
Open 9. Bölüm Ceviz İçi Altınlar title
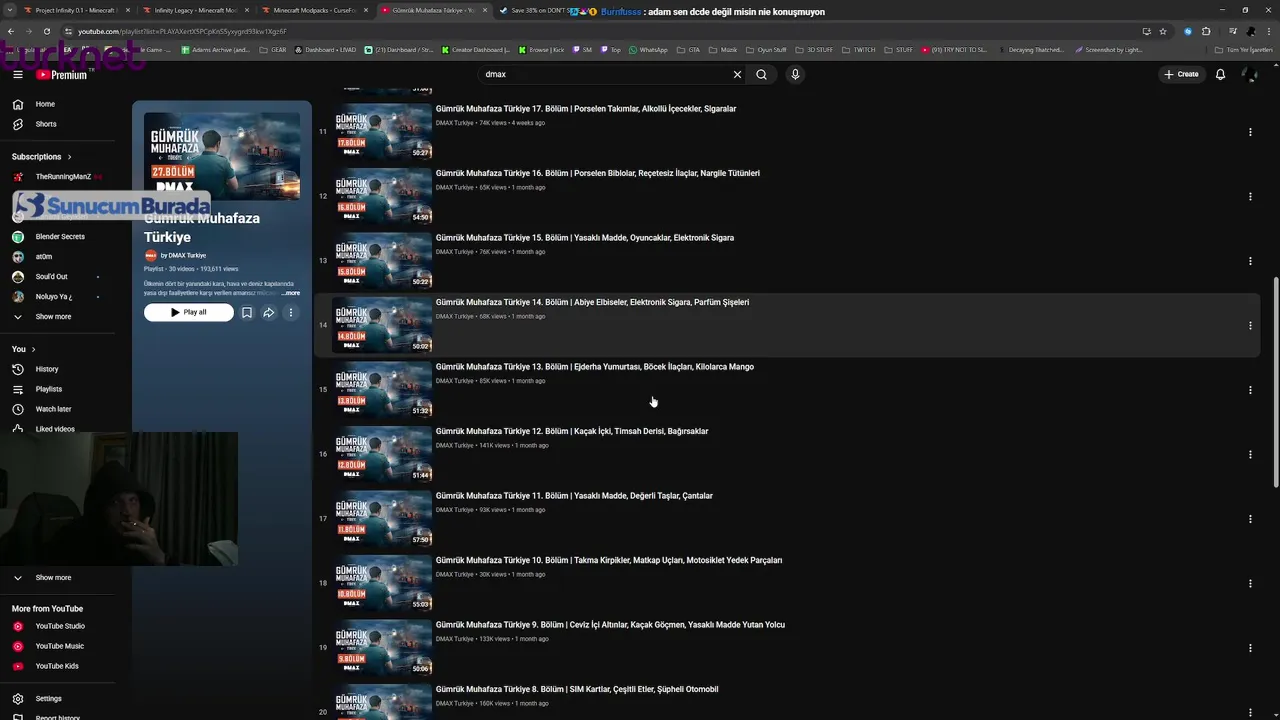pyautogui.click(x=610, y=625)
